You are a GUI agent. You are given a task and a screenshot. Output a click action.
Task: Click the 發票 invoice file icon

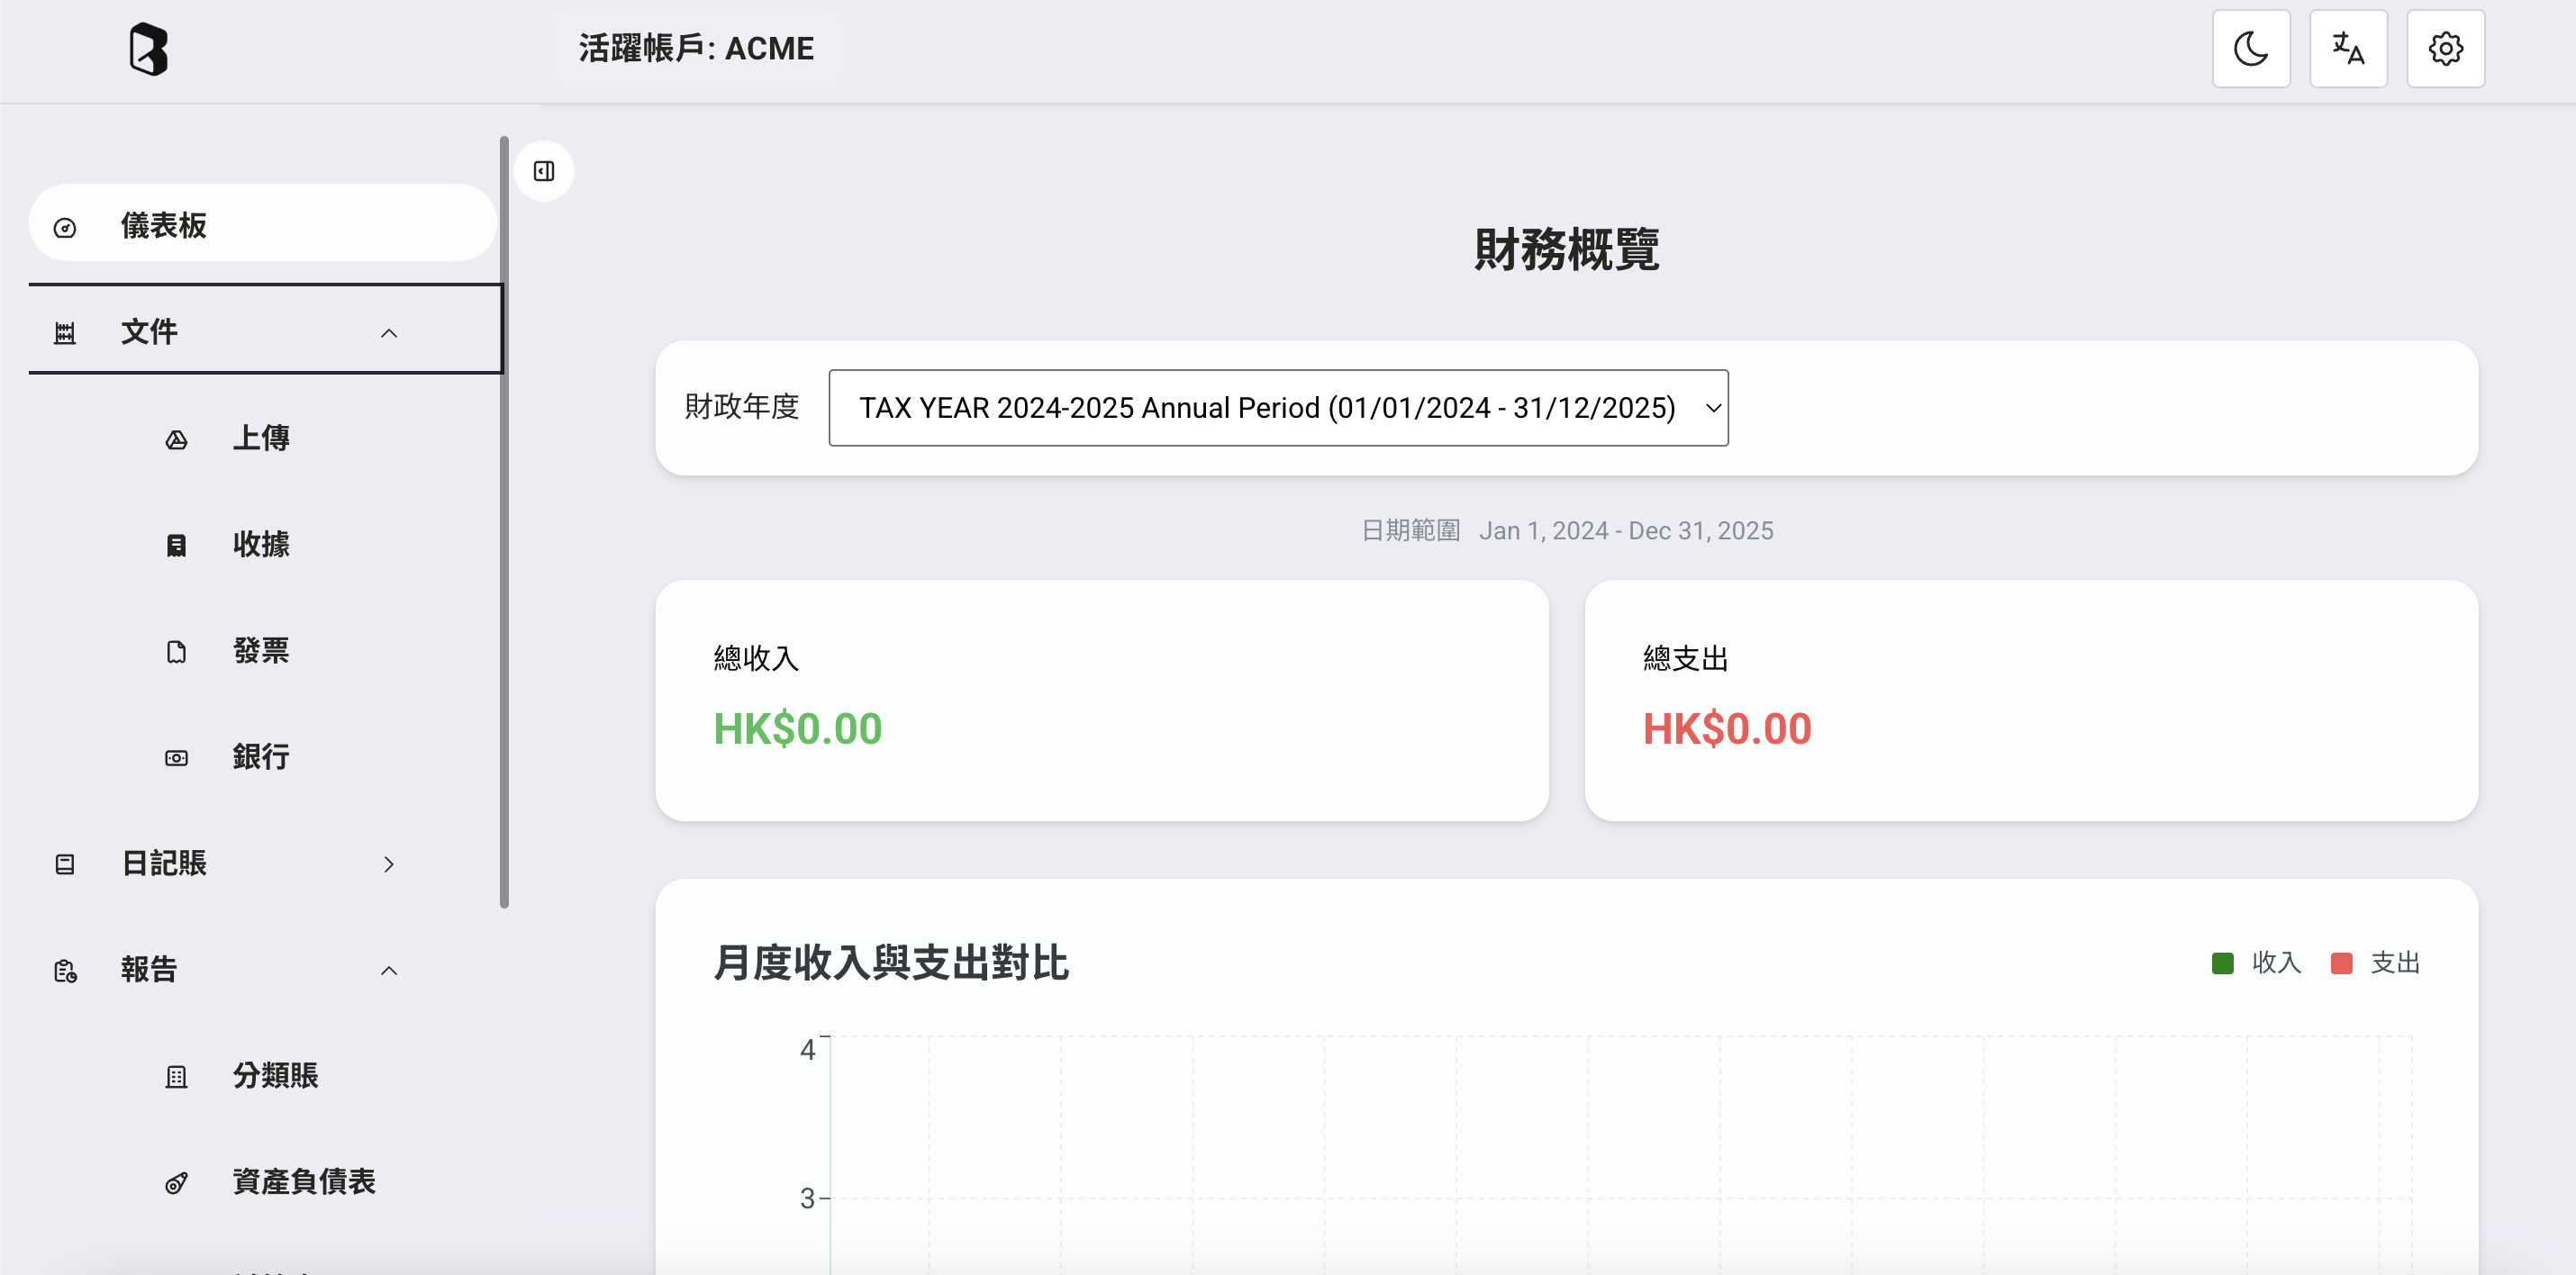click(x=176, y=652)
